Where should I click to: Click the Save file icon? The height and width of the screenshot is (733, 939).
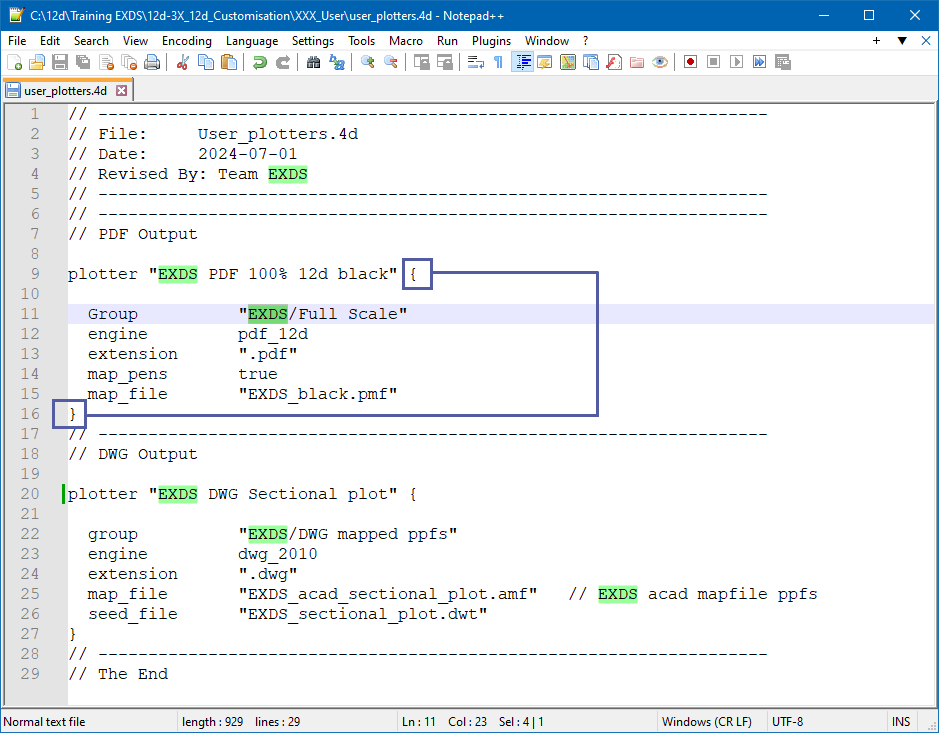point(59,62)
